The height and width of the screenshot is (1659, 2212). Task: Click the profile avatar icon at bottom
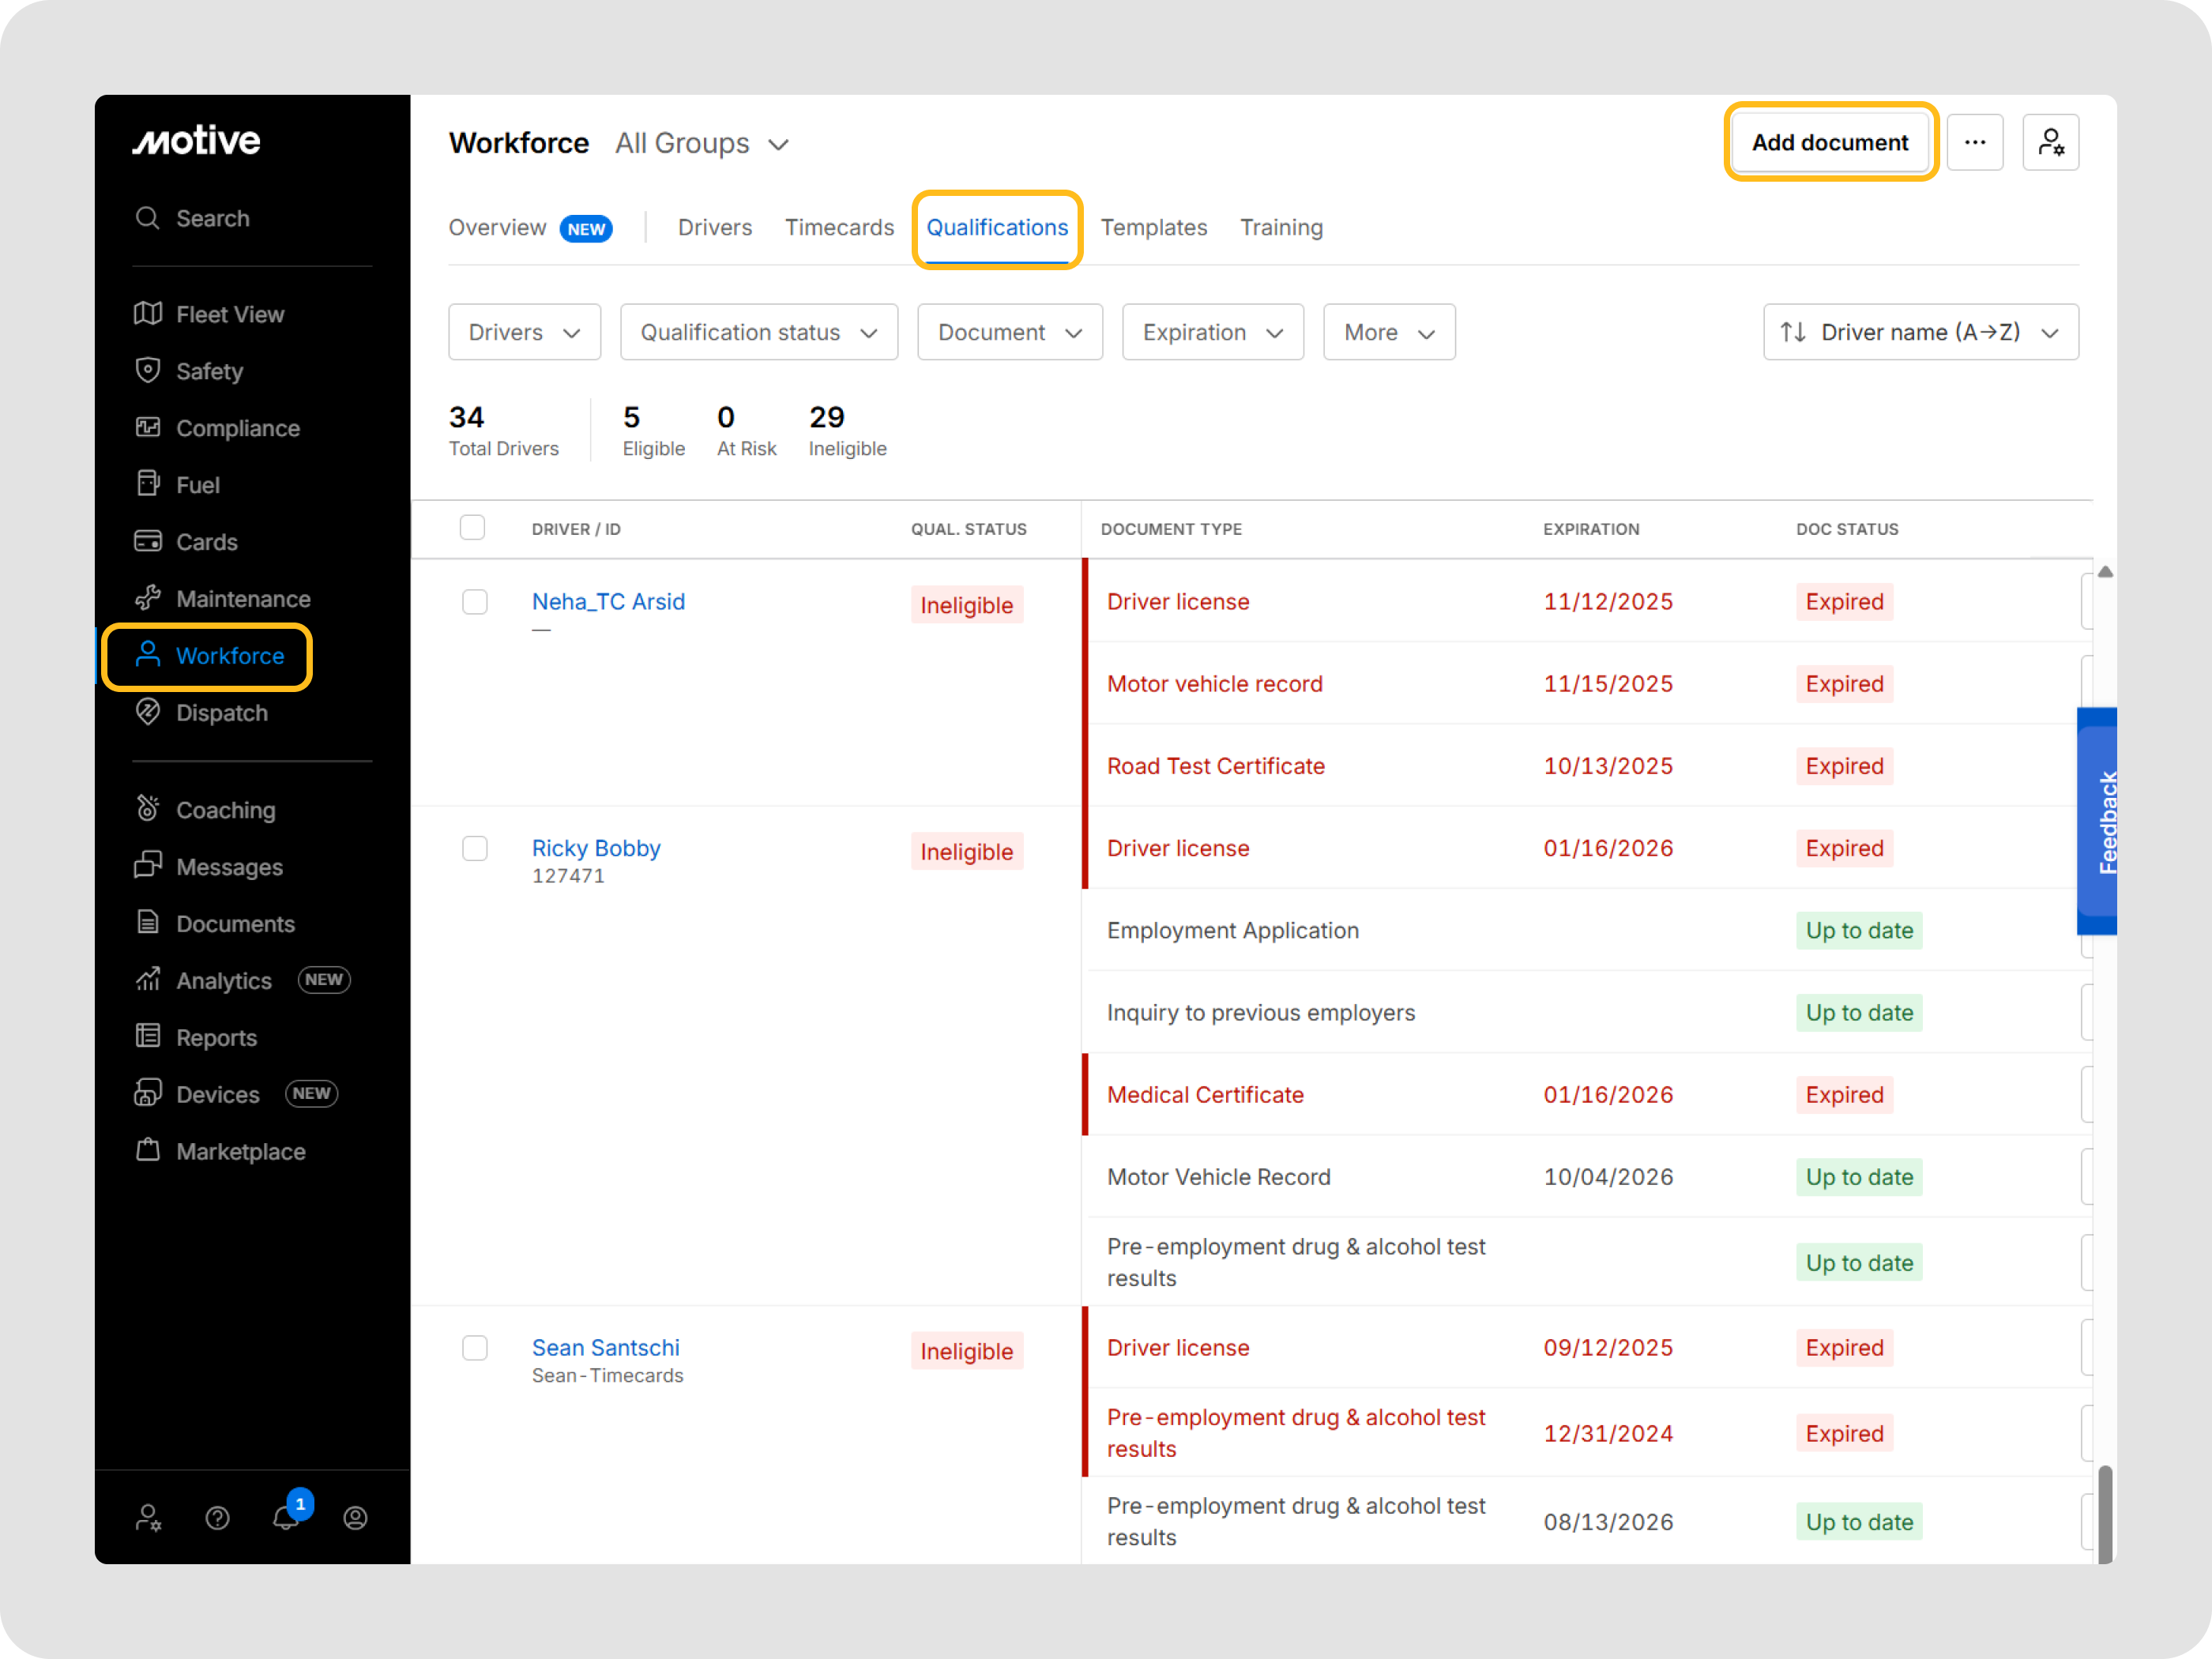[355, 1517]
